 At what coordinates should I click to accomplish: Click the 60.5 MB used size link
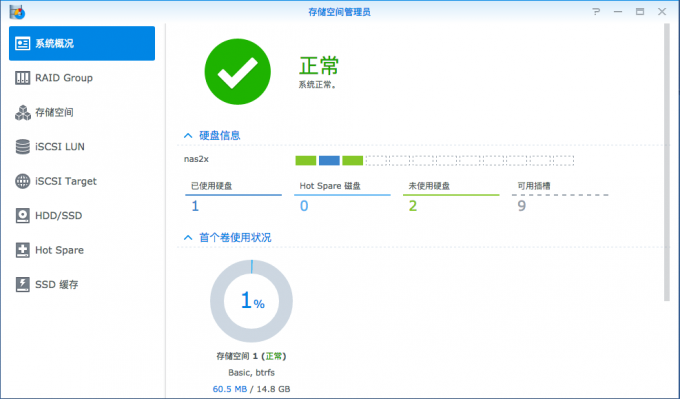tap(229, 389)
